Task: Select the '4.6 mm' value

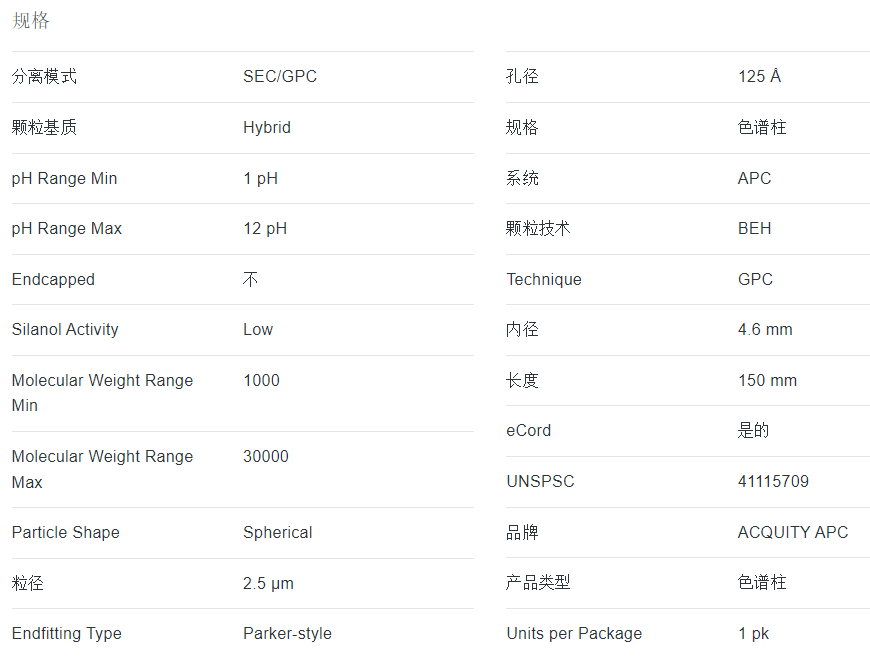Action: (x=765, y=330)
